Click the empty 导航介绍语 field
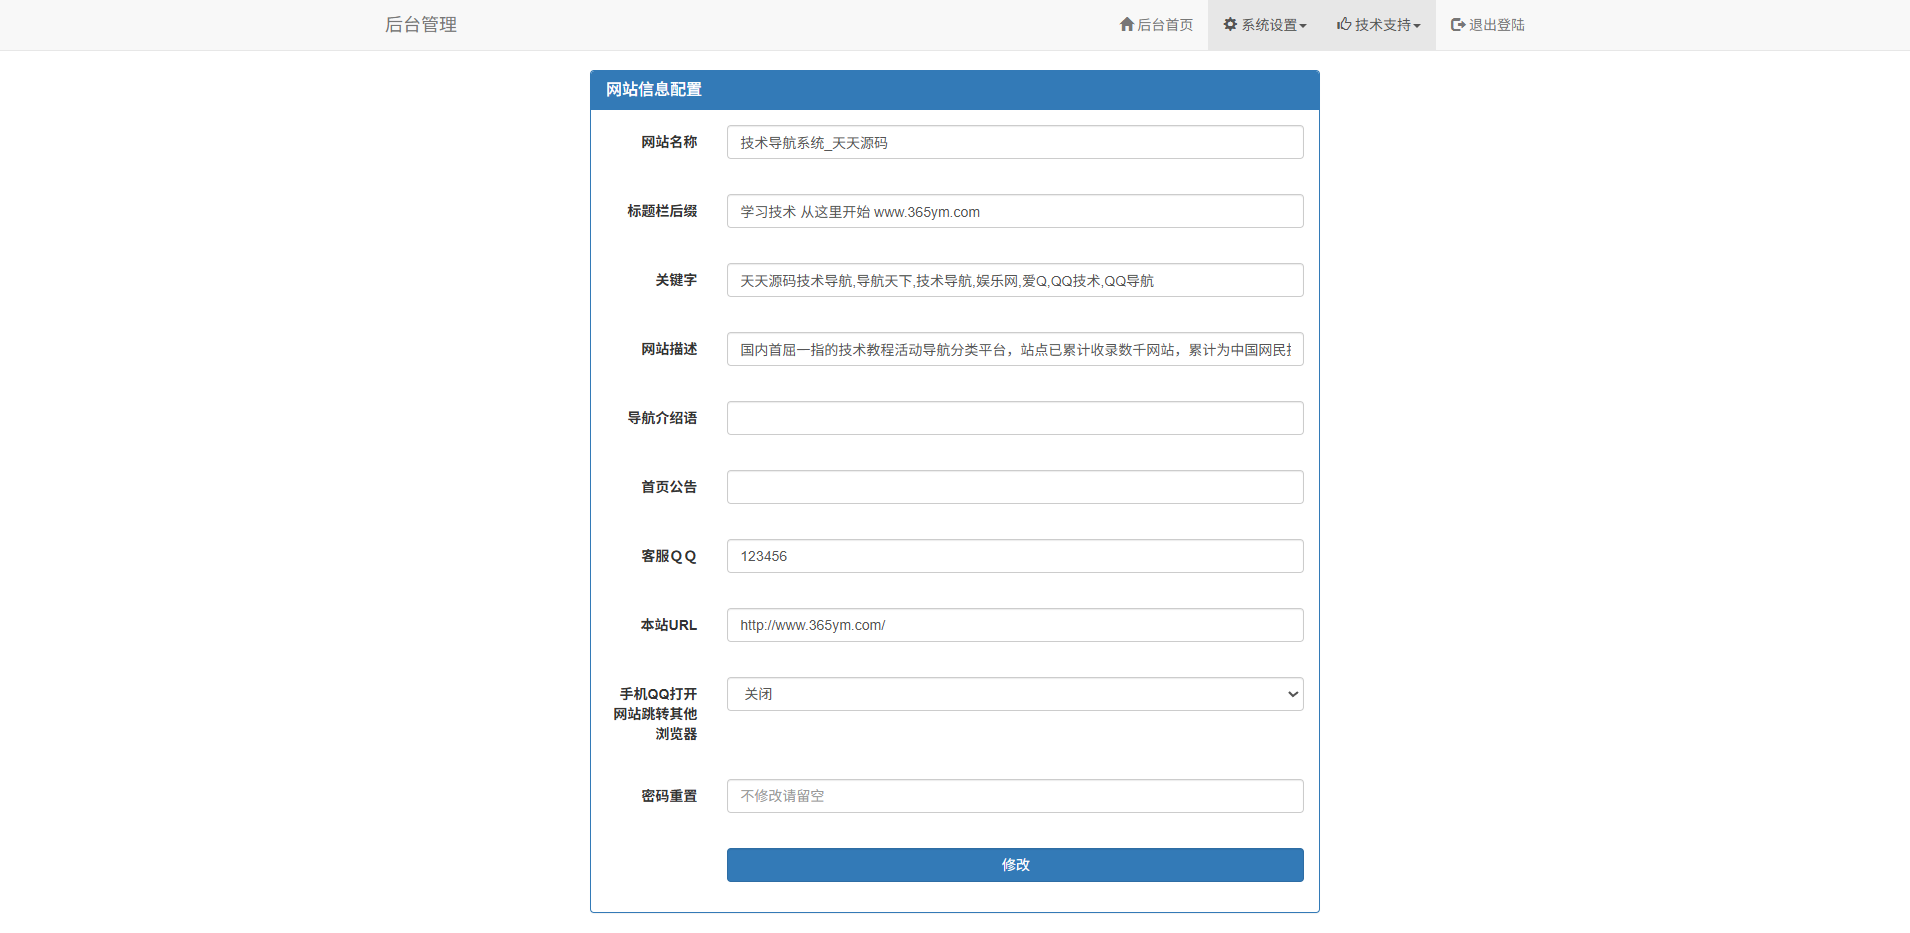Screen dimensions: 1910x933 [x=1014, y=417]
